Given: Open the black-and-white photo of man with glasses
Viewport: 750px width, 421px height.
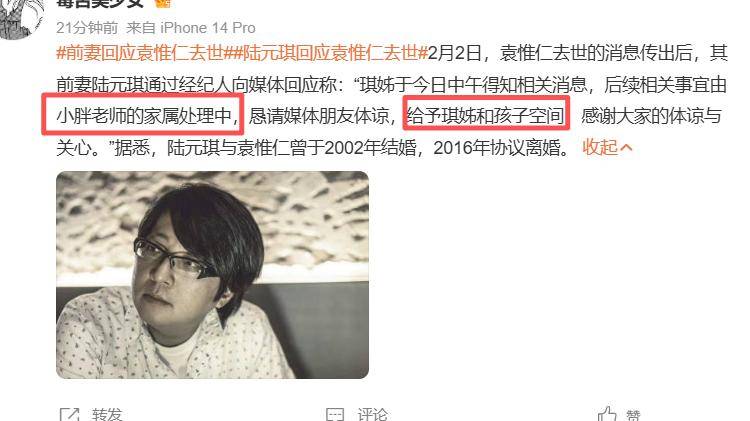Looking at the screenshot, I should tap(212, 275).
